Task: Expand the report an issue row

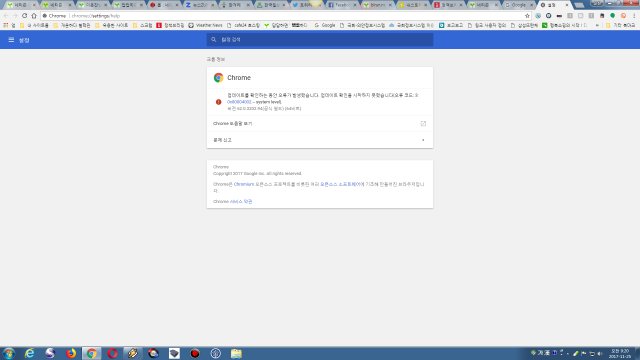Action: pyautogui.click(x=320, y=140)
